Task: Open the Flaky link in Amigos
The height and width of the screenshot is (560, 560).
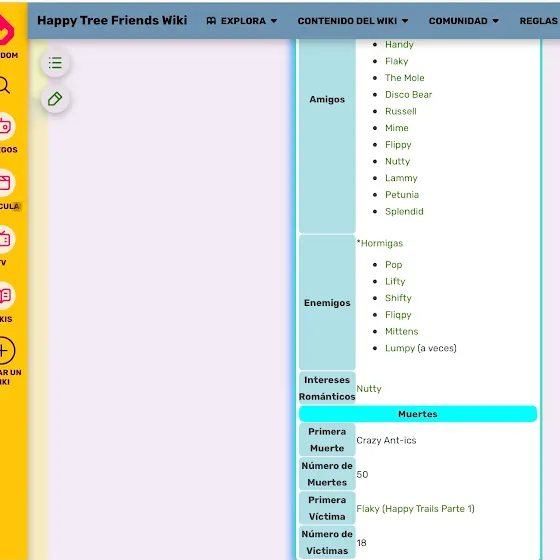Action: coord(396,61)
